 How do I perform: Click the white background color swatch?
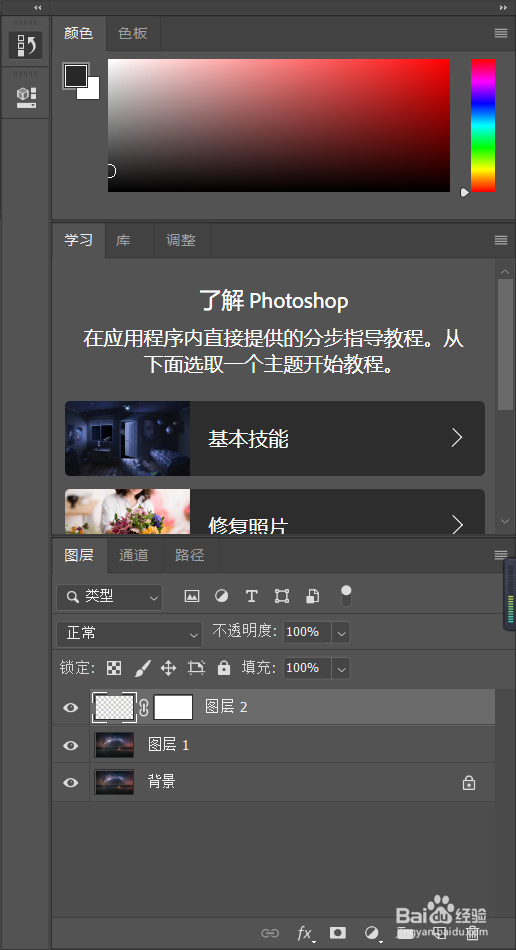point(91,91)
